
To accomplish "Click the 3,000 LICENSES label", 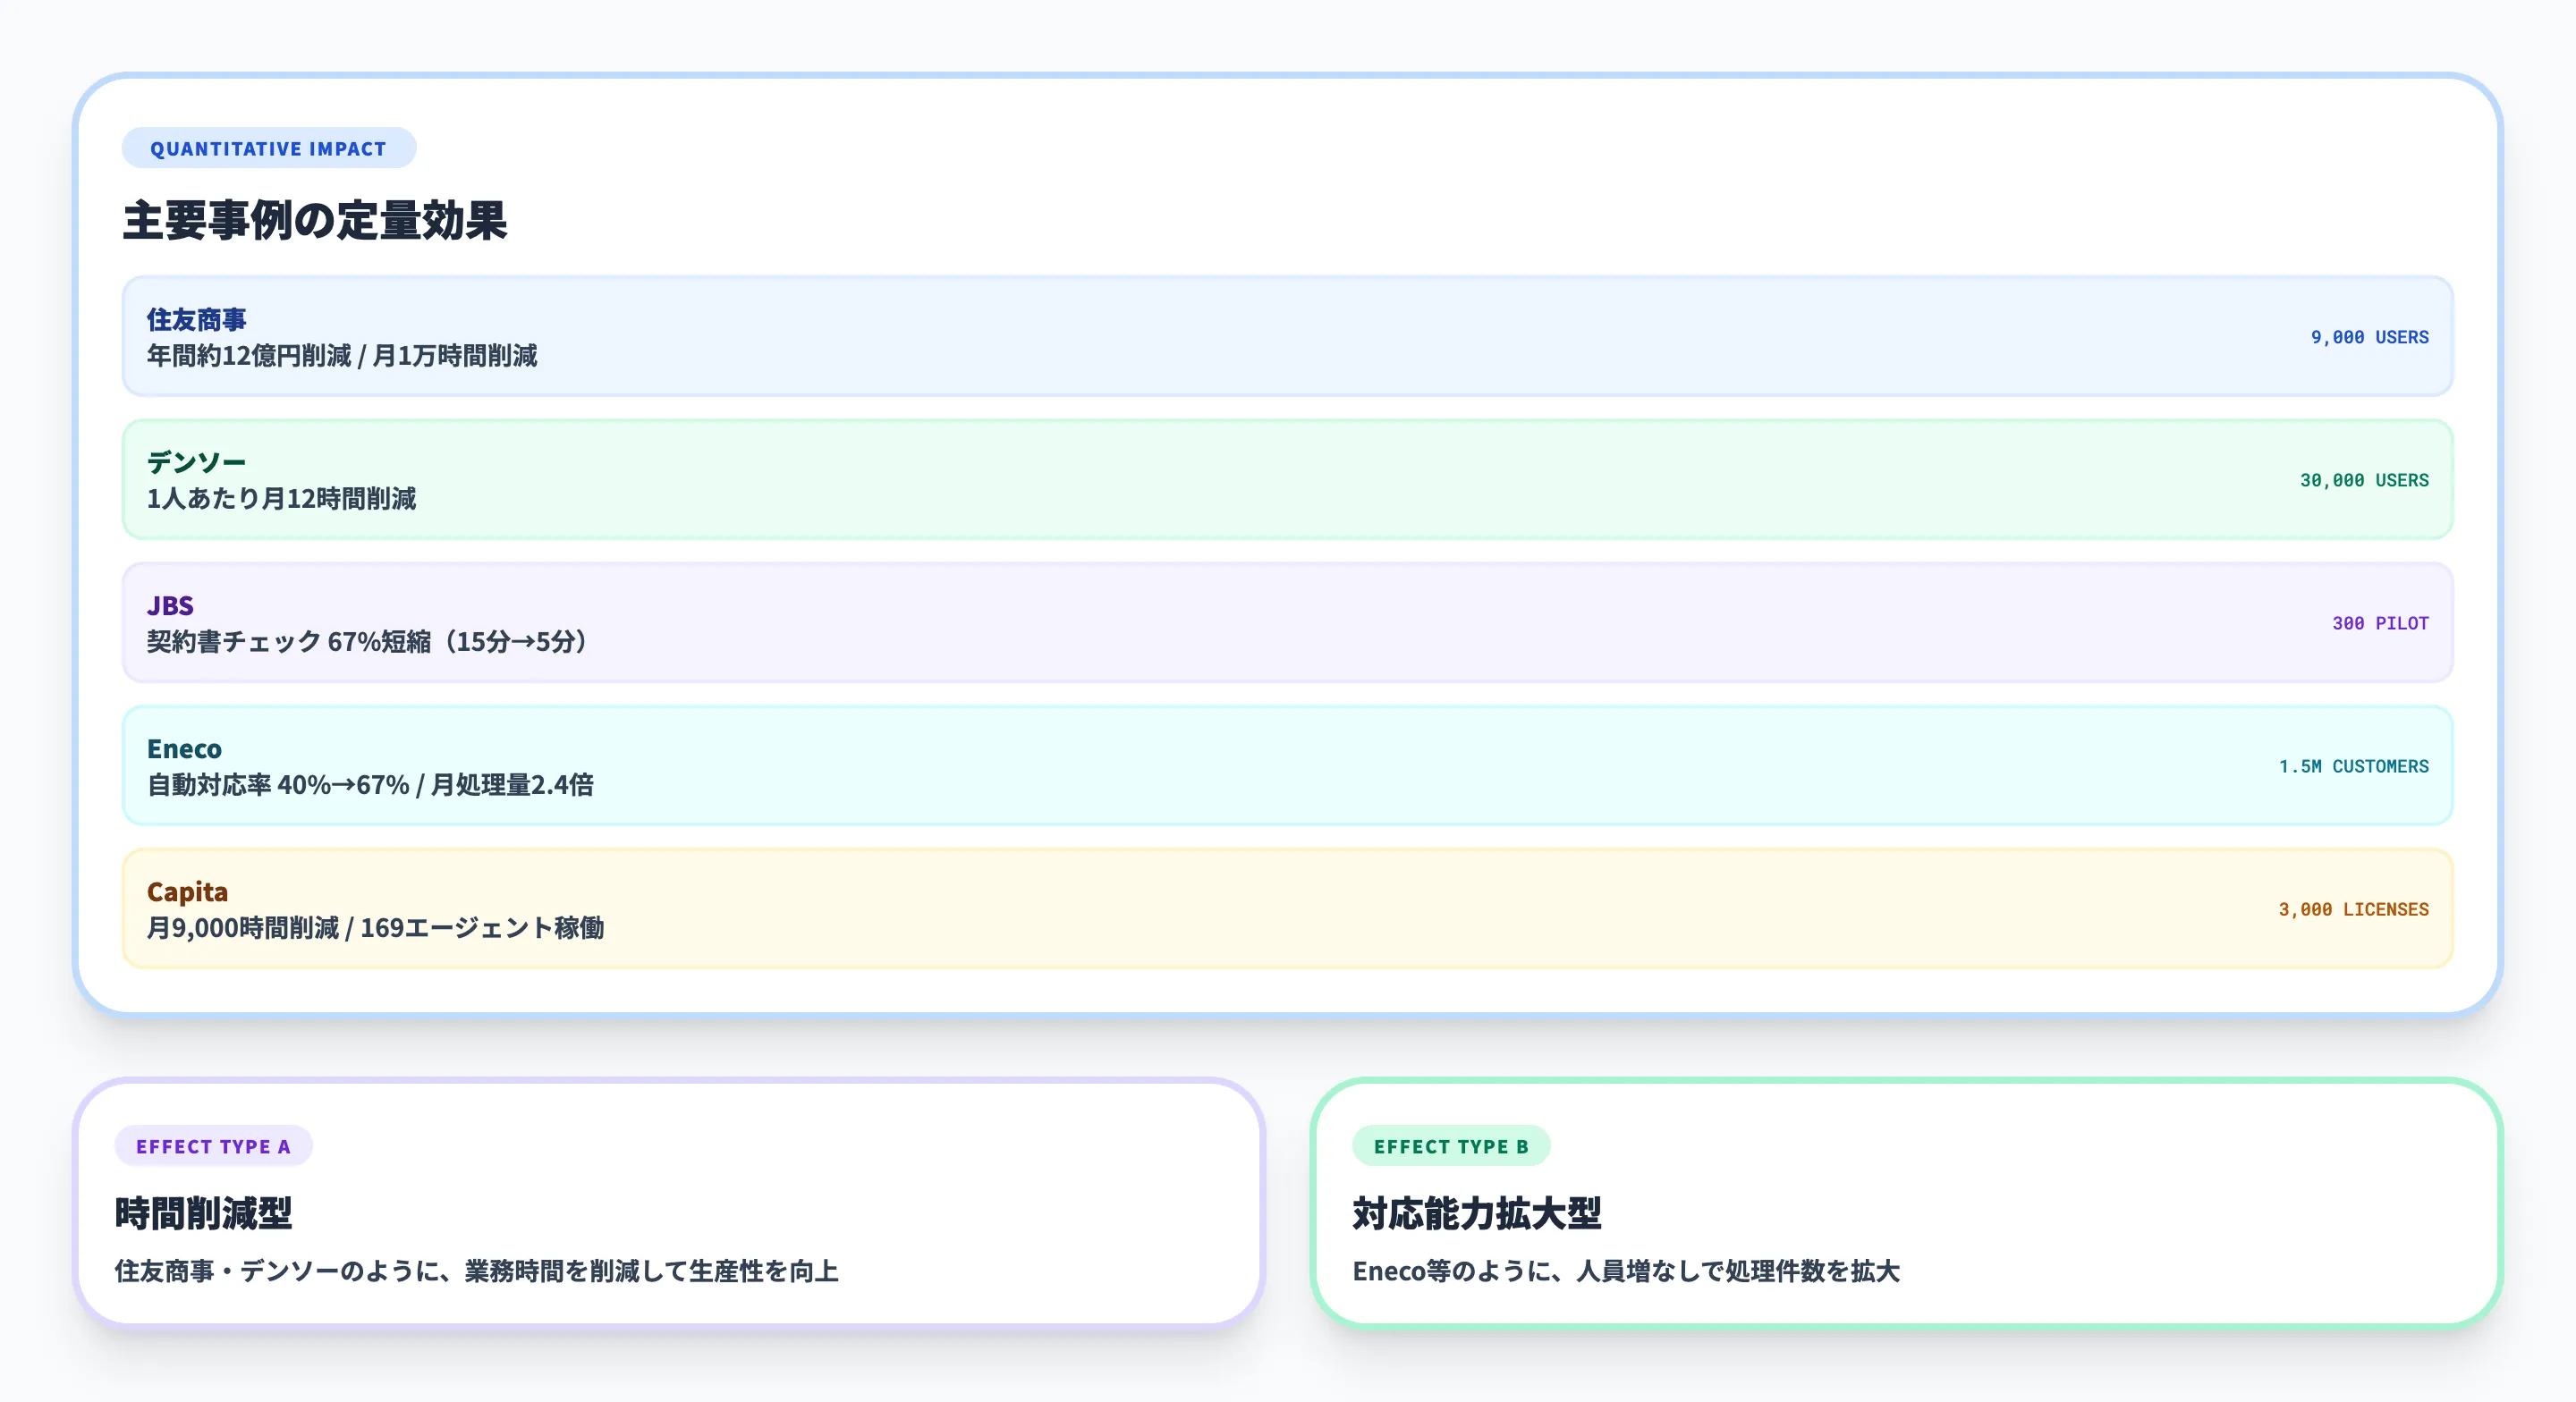I will coord(2352,909).
